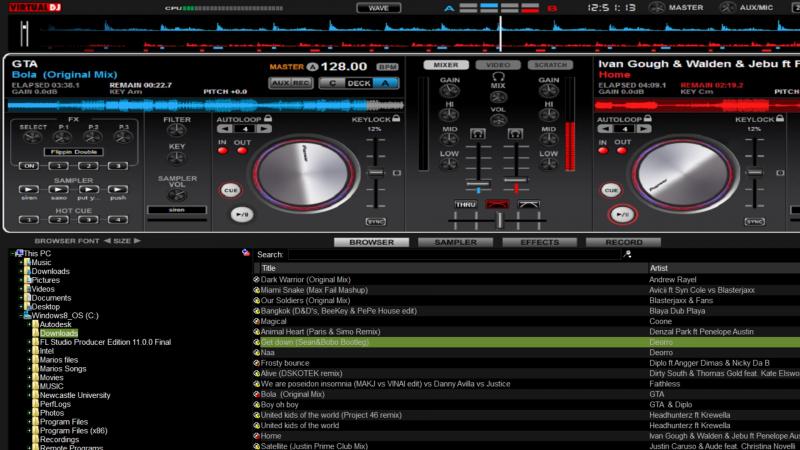Click the left deck play/pause button
The image size is (800, 450).
[242, 214]
